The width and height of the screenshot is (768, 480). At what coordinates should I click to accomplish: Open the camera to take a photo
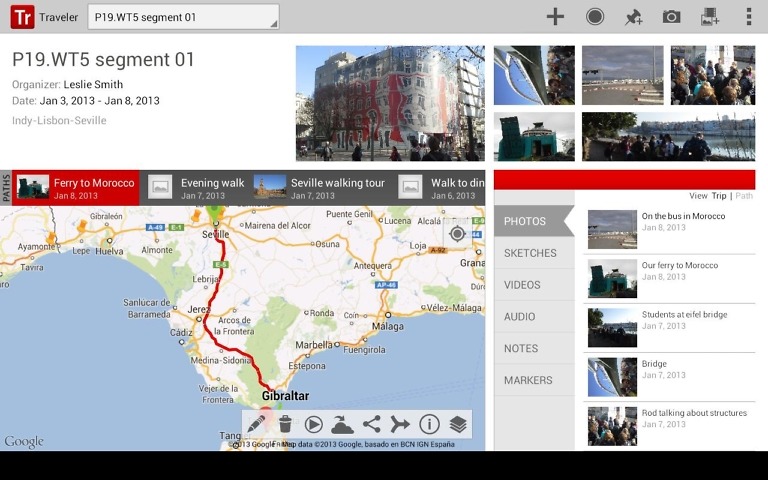[x=671, y=16]
